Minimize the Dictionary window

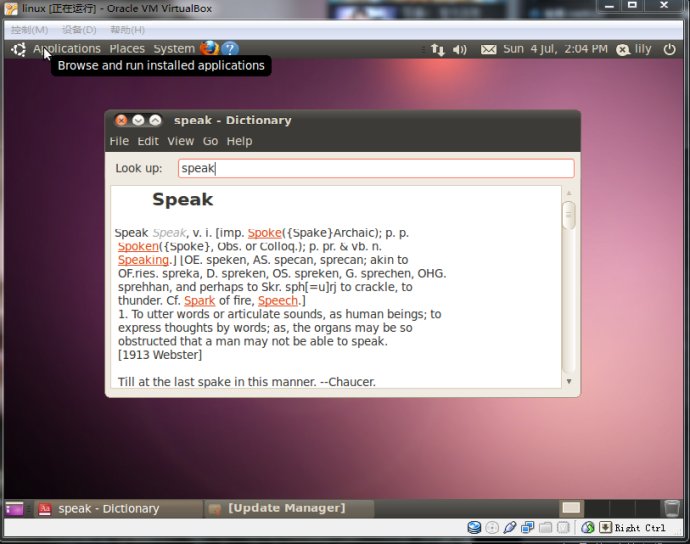click(x=138, y=120)
